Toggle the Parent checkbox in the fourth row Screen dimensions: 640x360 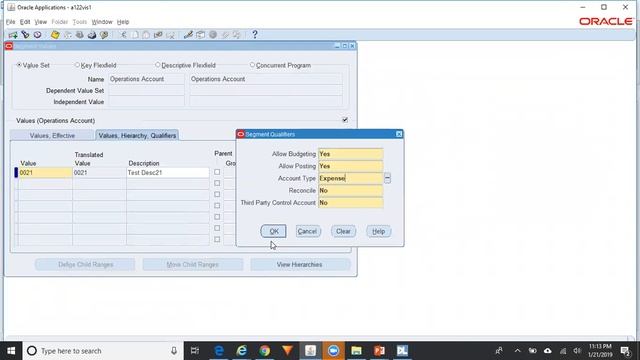click(217, 206)
